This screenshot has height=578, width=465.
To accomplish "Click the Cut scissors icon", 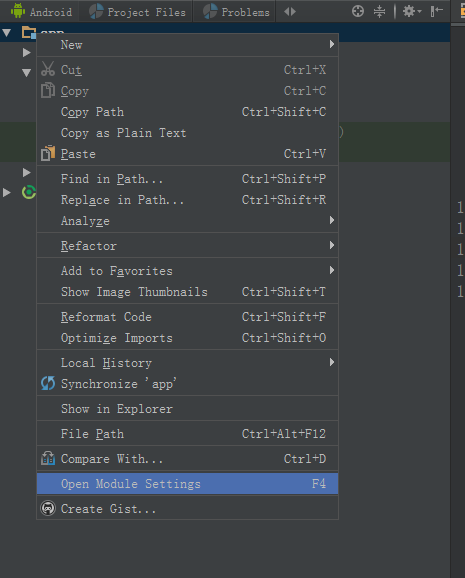I will 48,69.
